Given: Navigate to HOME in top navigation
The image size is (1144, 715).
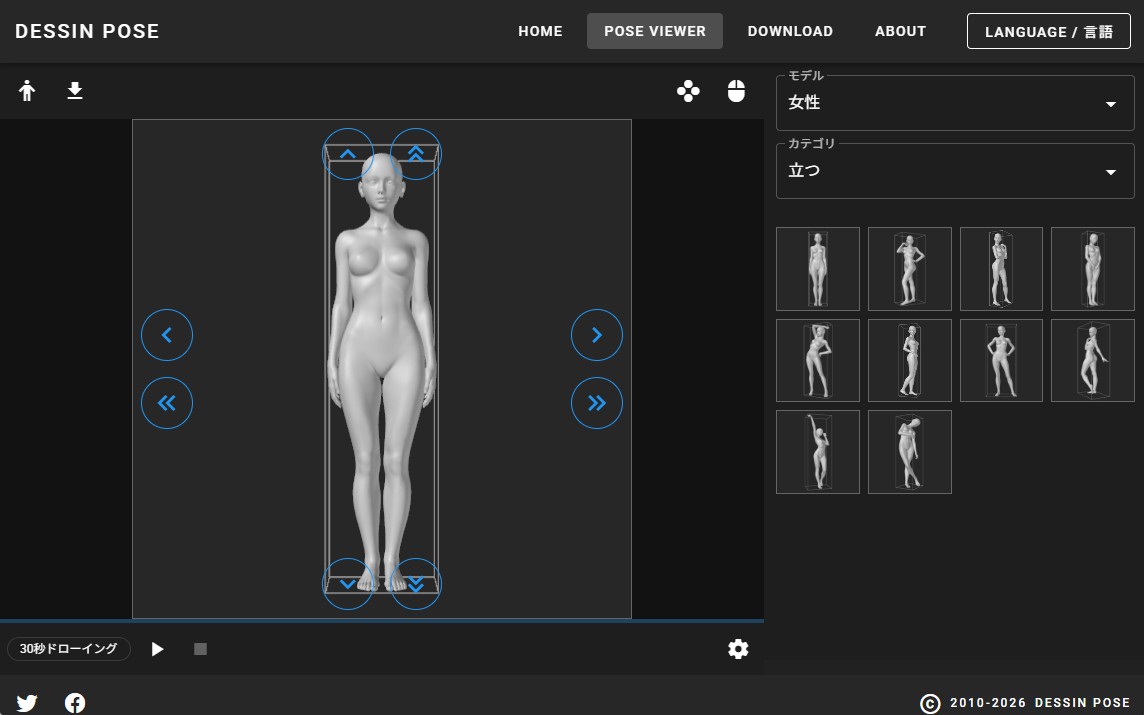Looking at the screenshot, I should (x=540, y=31).
